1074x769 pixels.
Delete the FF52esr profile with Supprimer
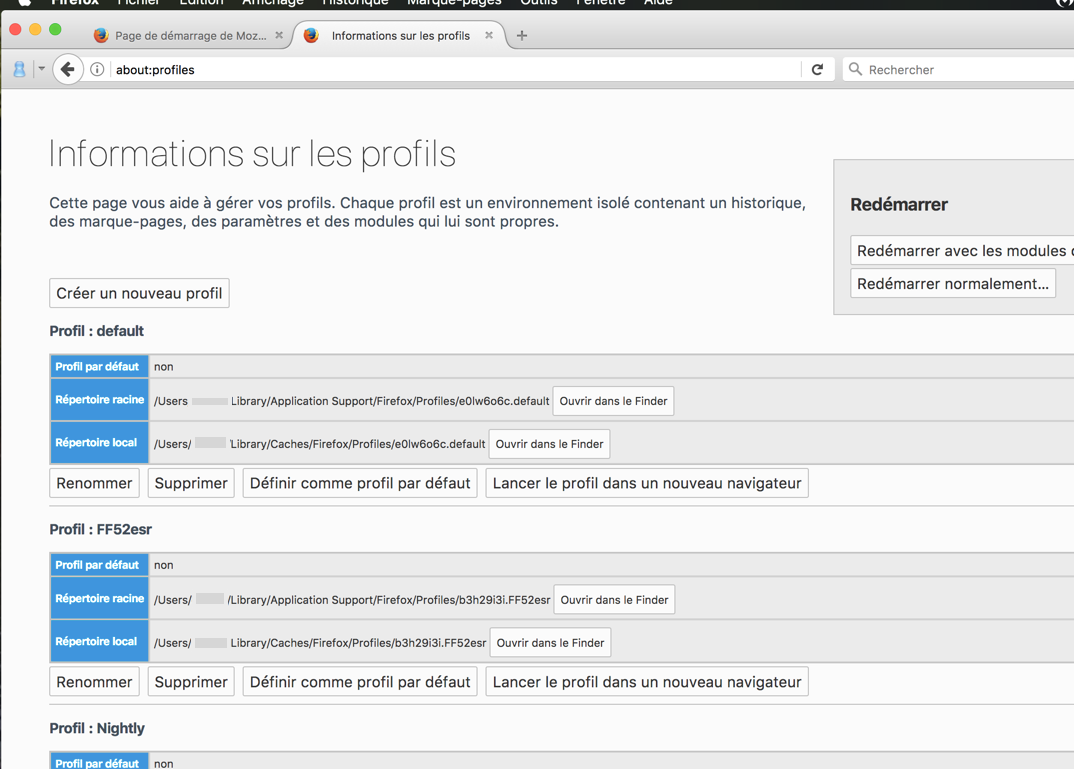191,681
